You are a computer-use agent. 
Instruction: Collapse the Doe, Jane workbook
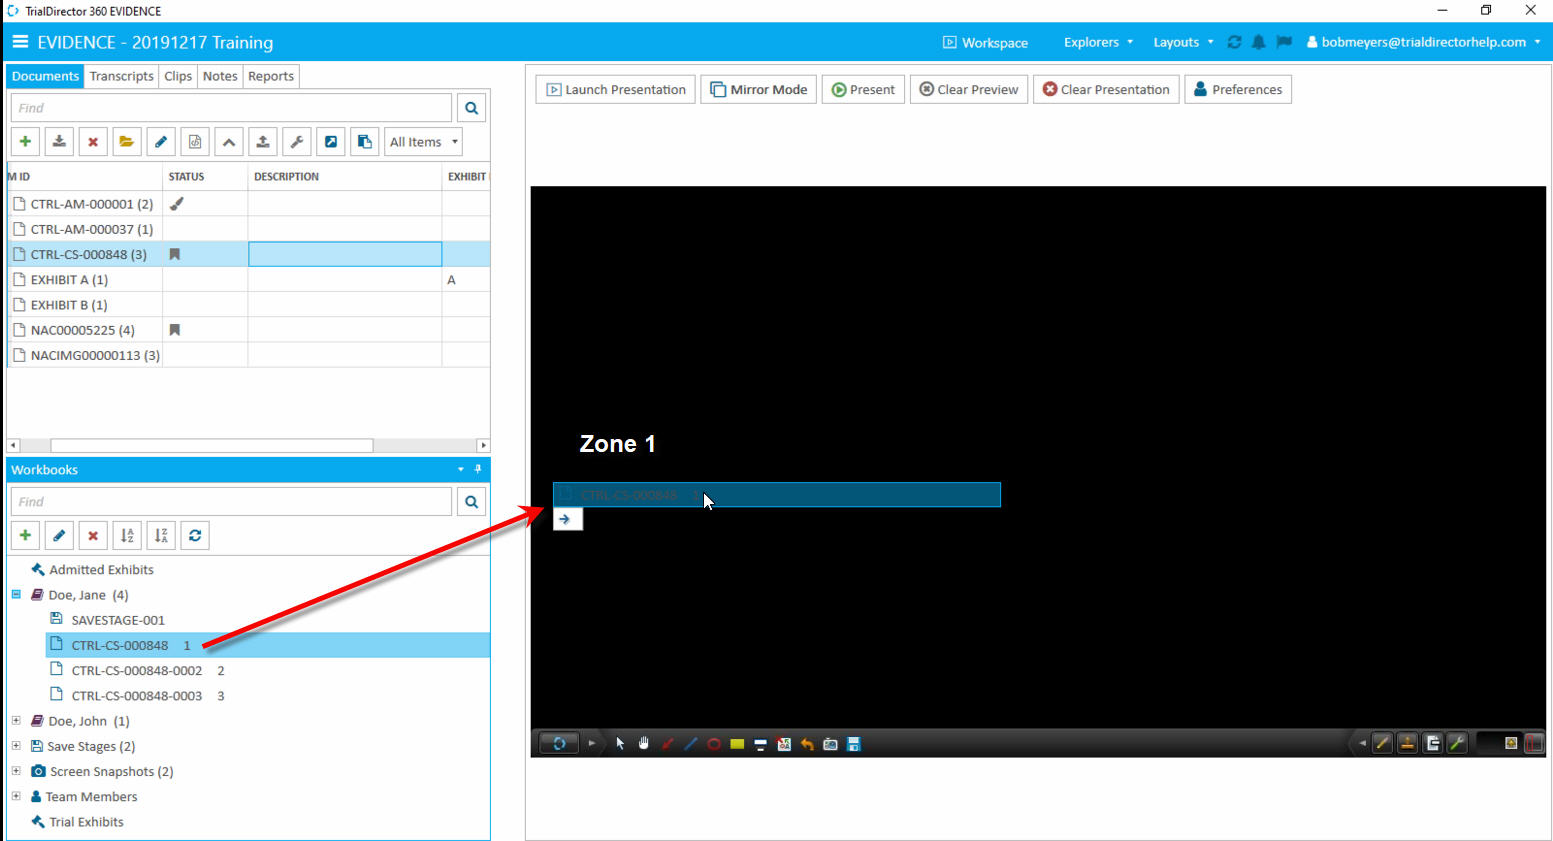point(16,595)
